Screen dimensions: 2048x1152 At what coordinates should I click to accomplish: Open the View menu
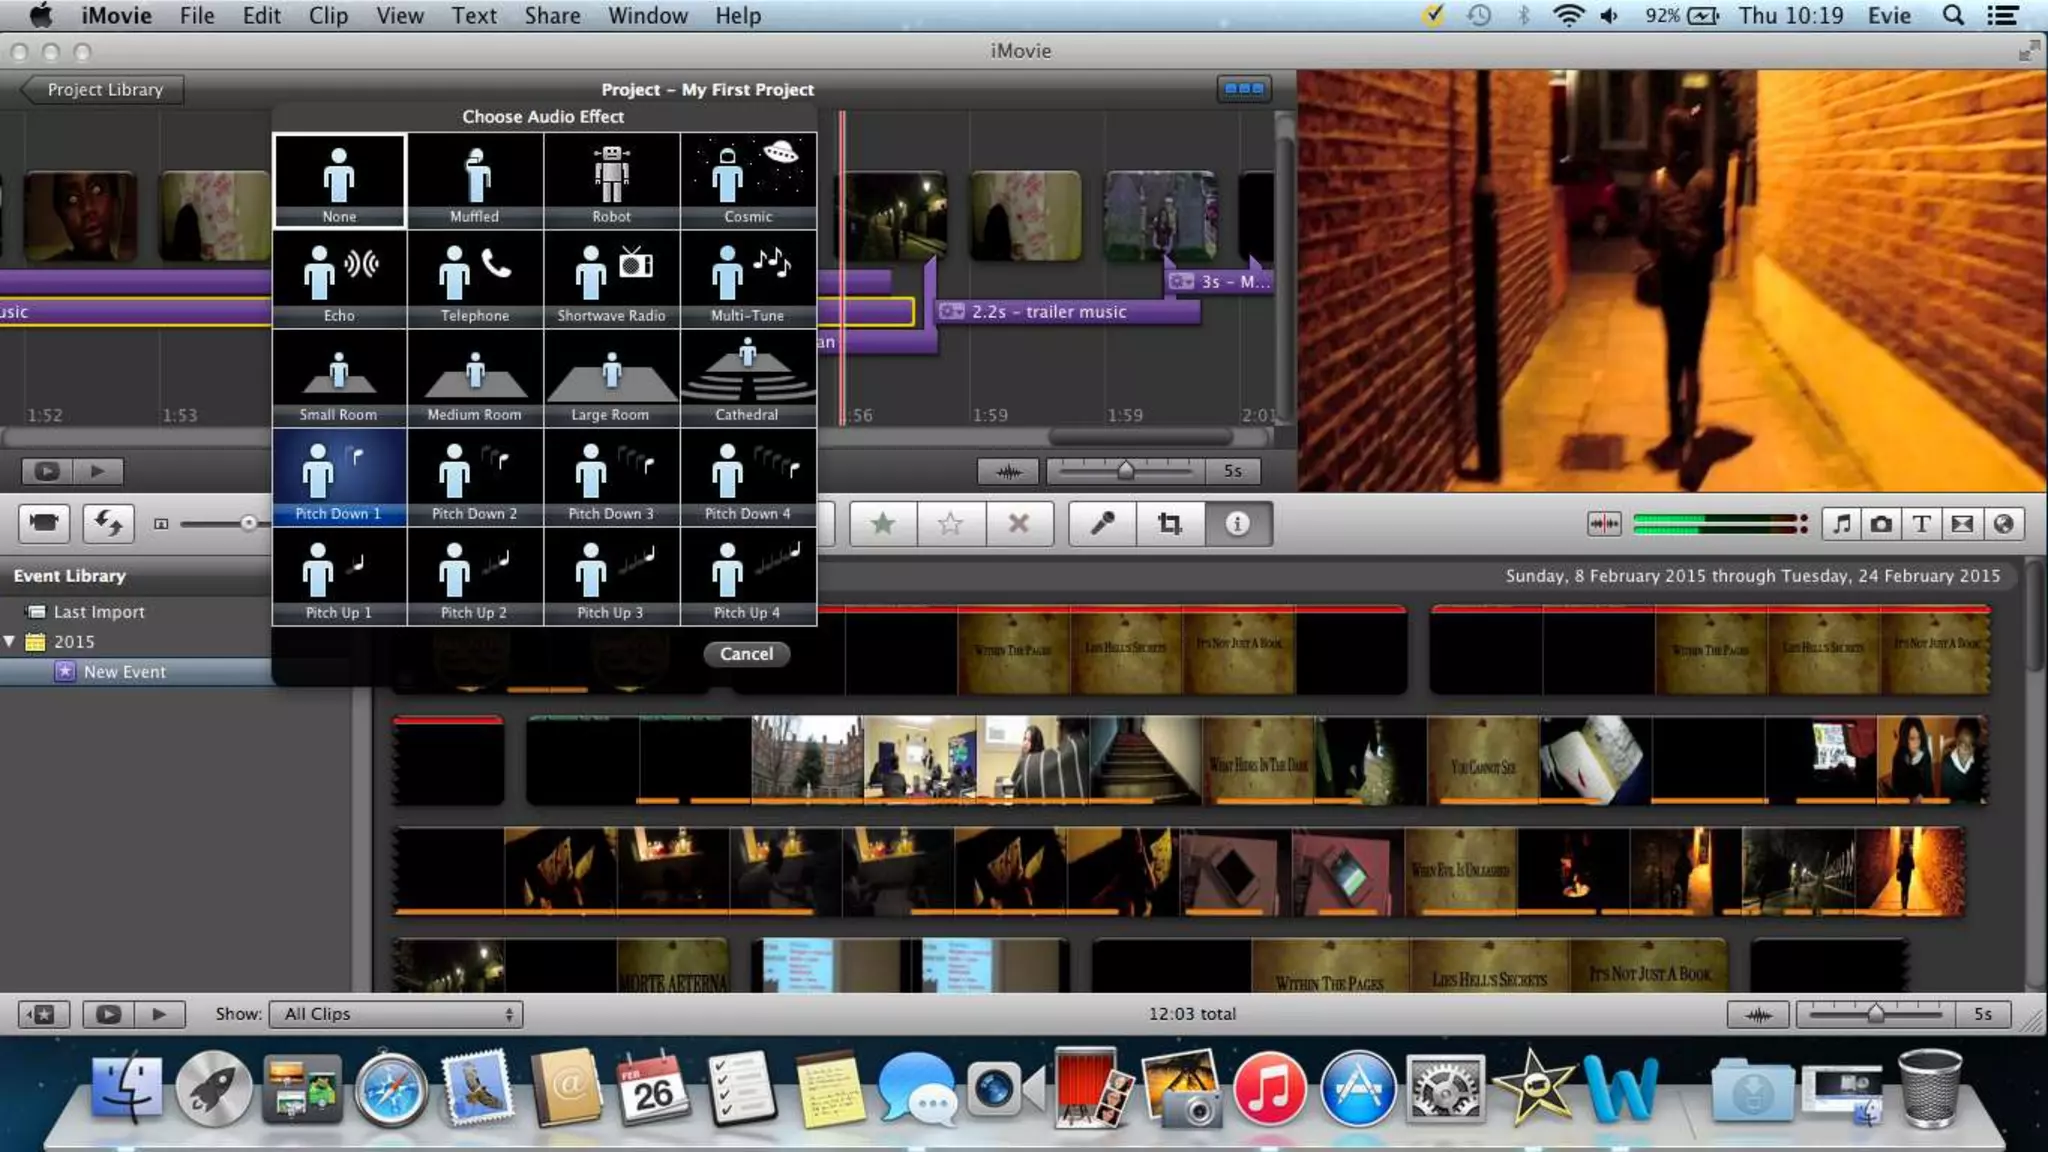[x=400, y=16]
